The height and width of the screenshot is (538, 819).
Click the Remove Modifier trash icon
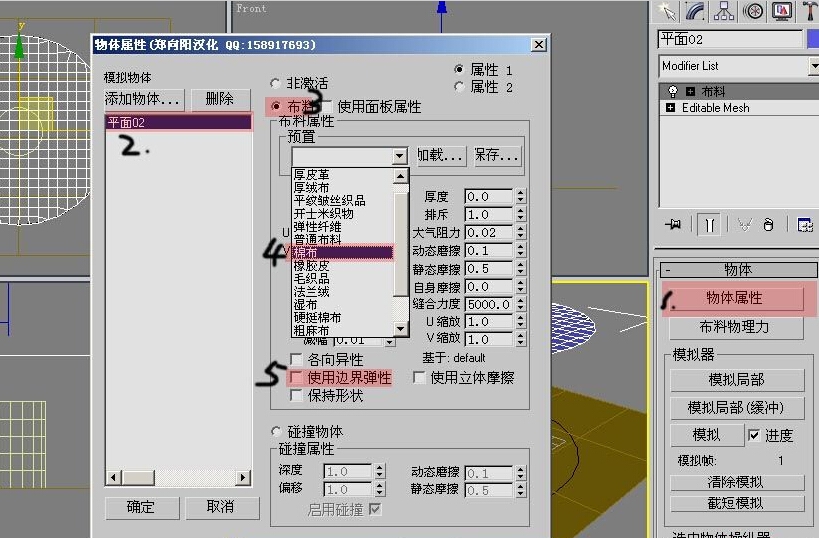768,225
